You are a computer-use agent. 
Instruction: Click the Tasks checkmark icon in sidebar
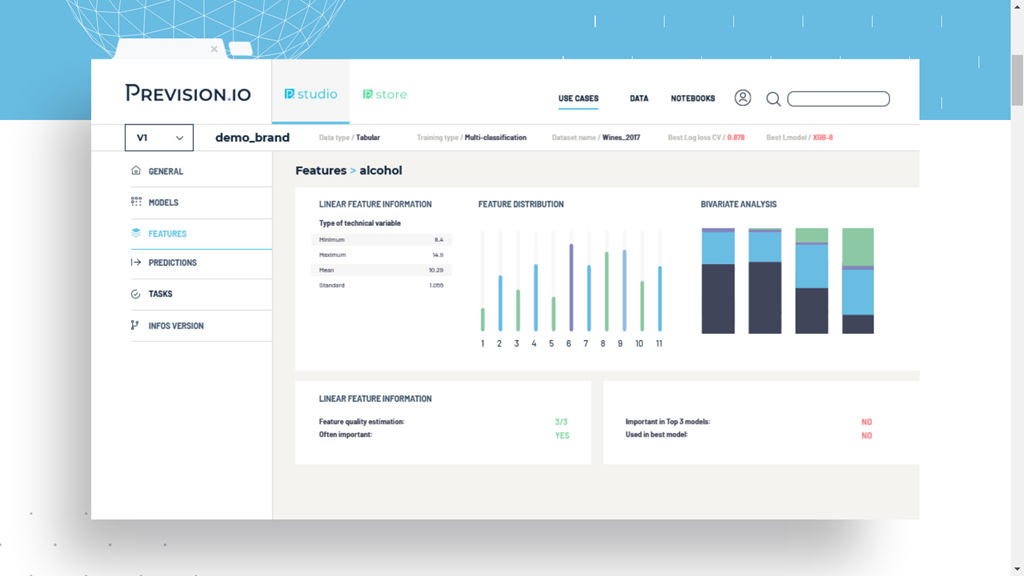pyautogui.click(x=136, y=294)
